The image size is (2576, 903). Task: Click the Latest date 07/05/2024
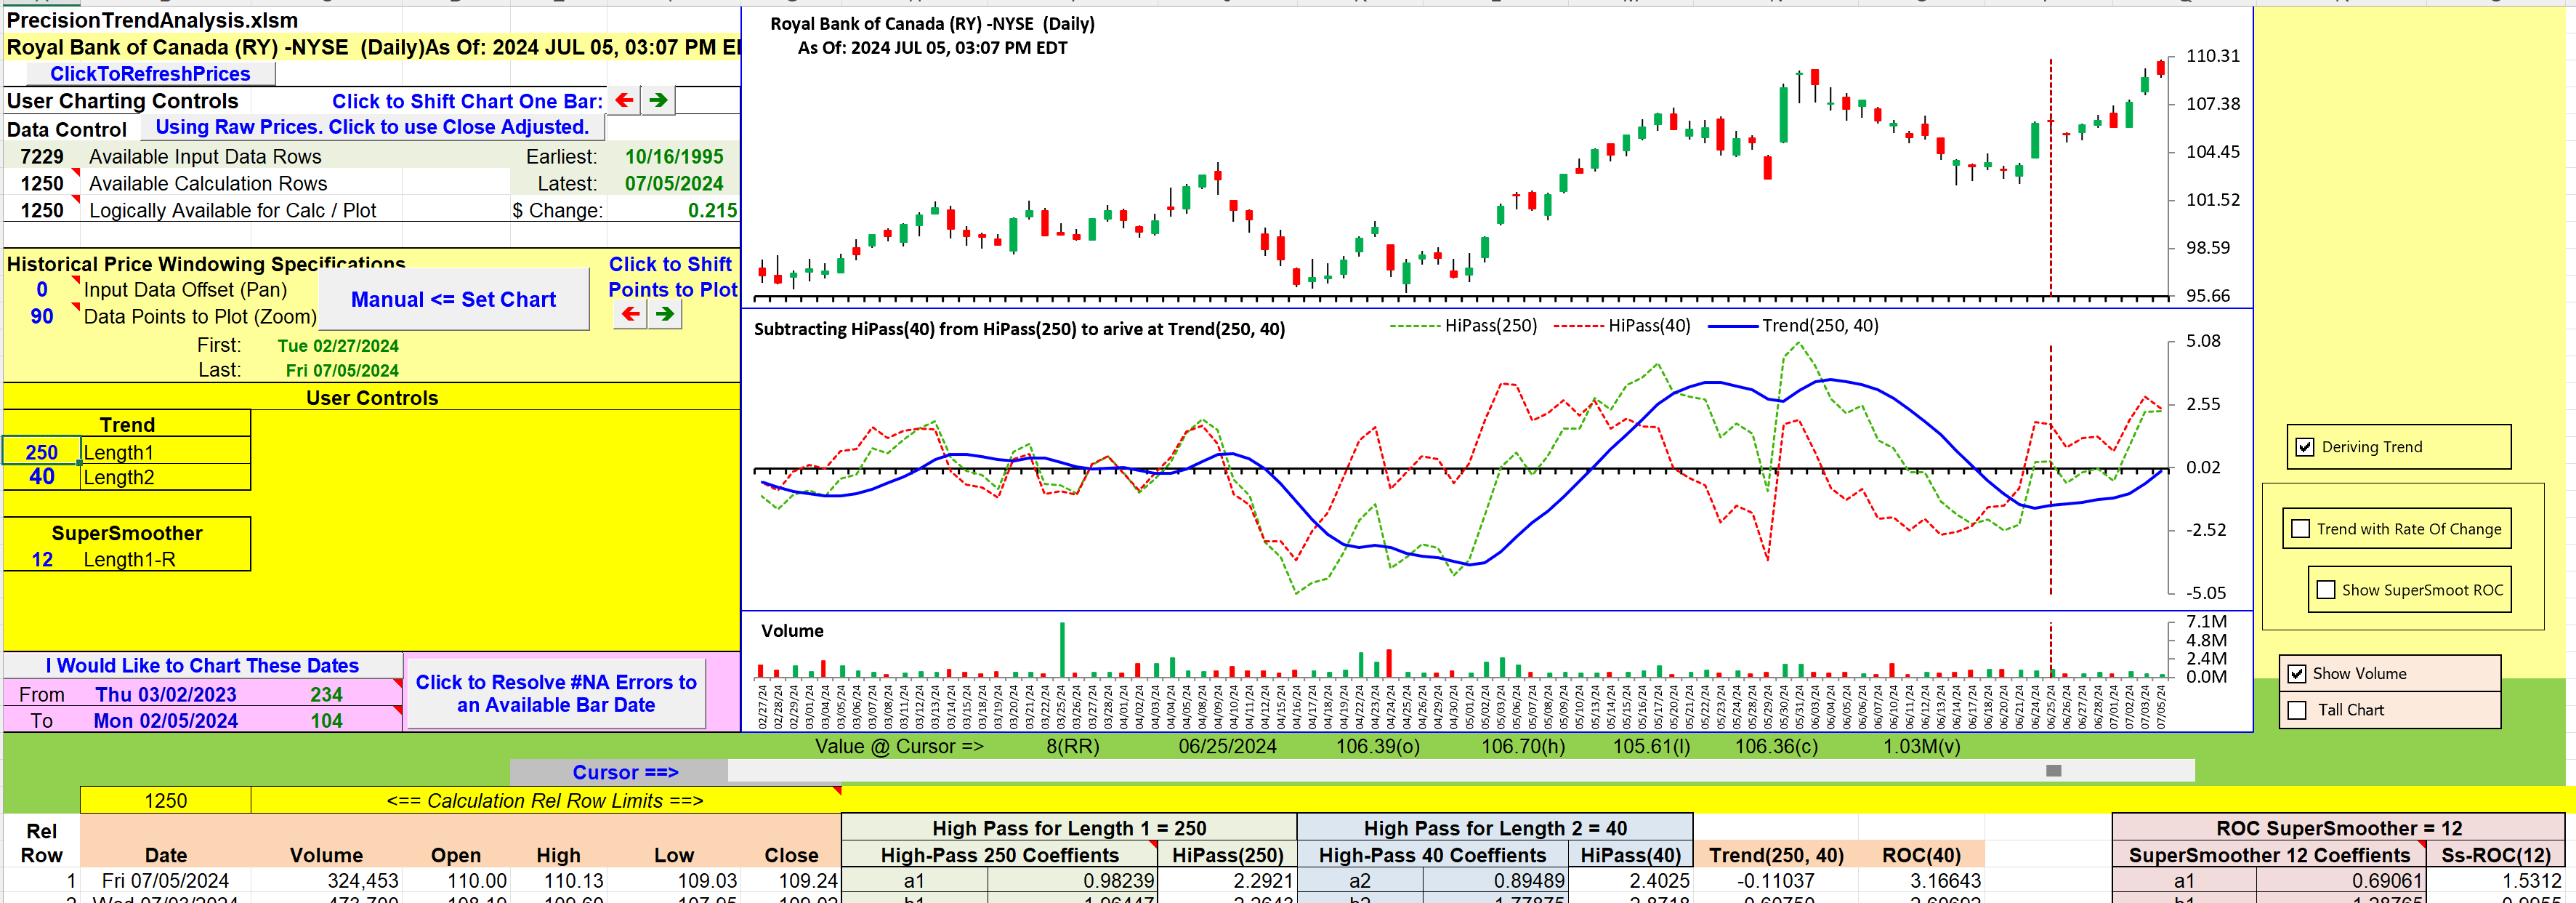click(674, 184)
